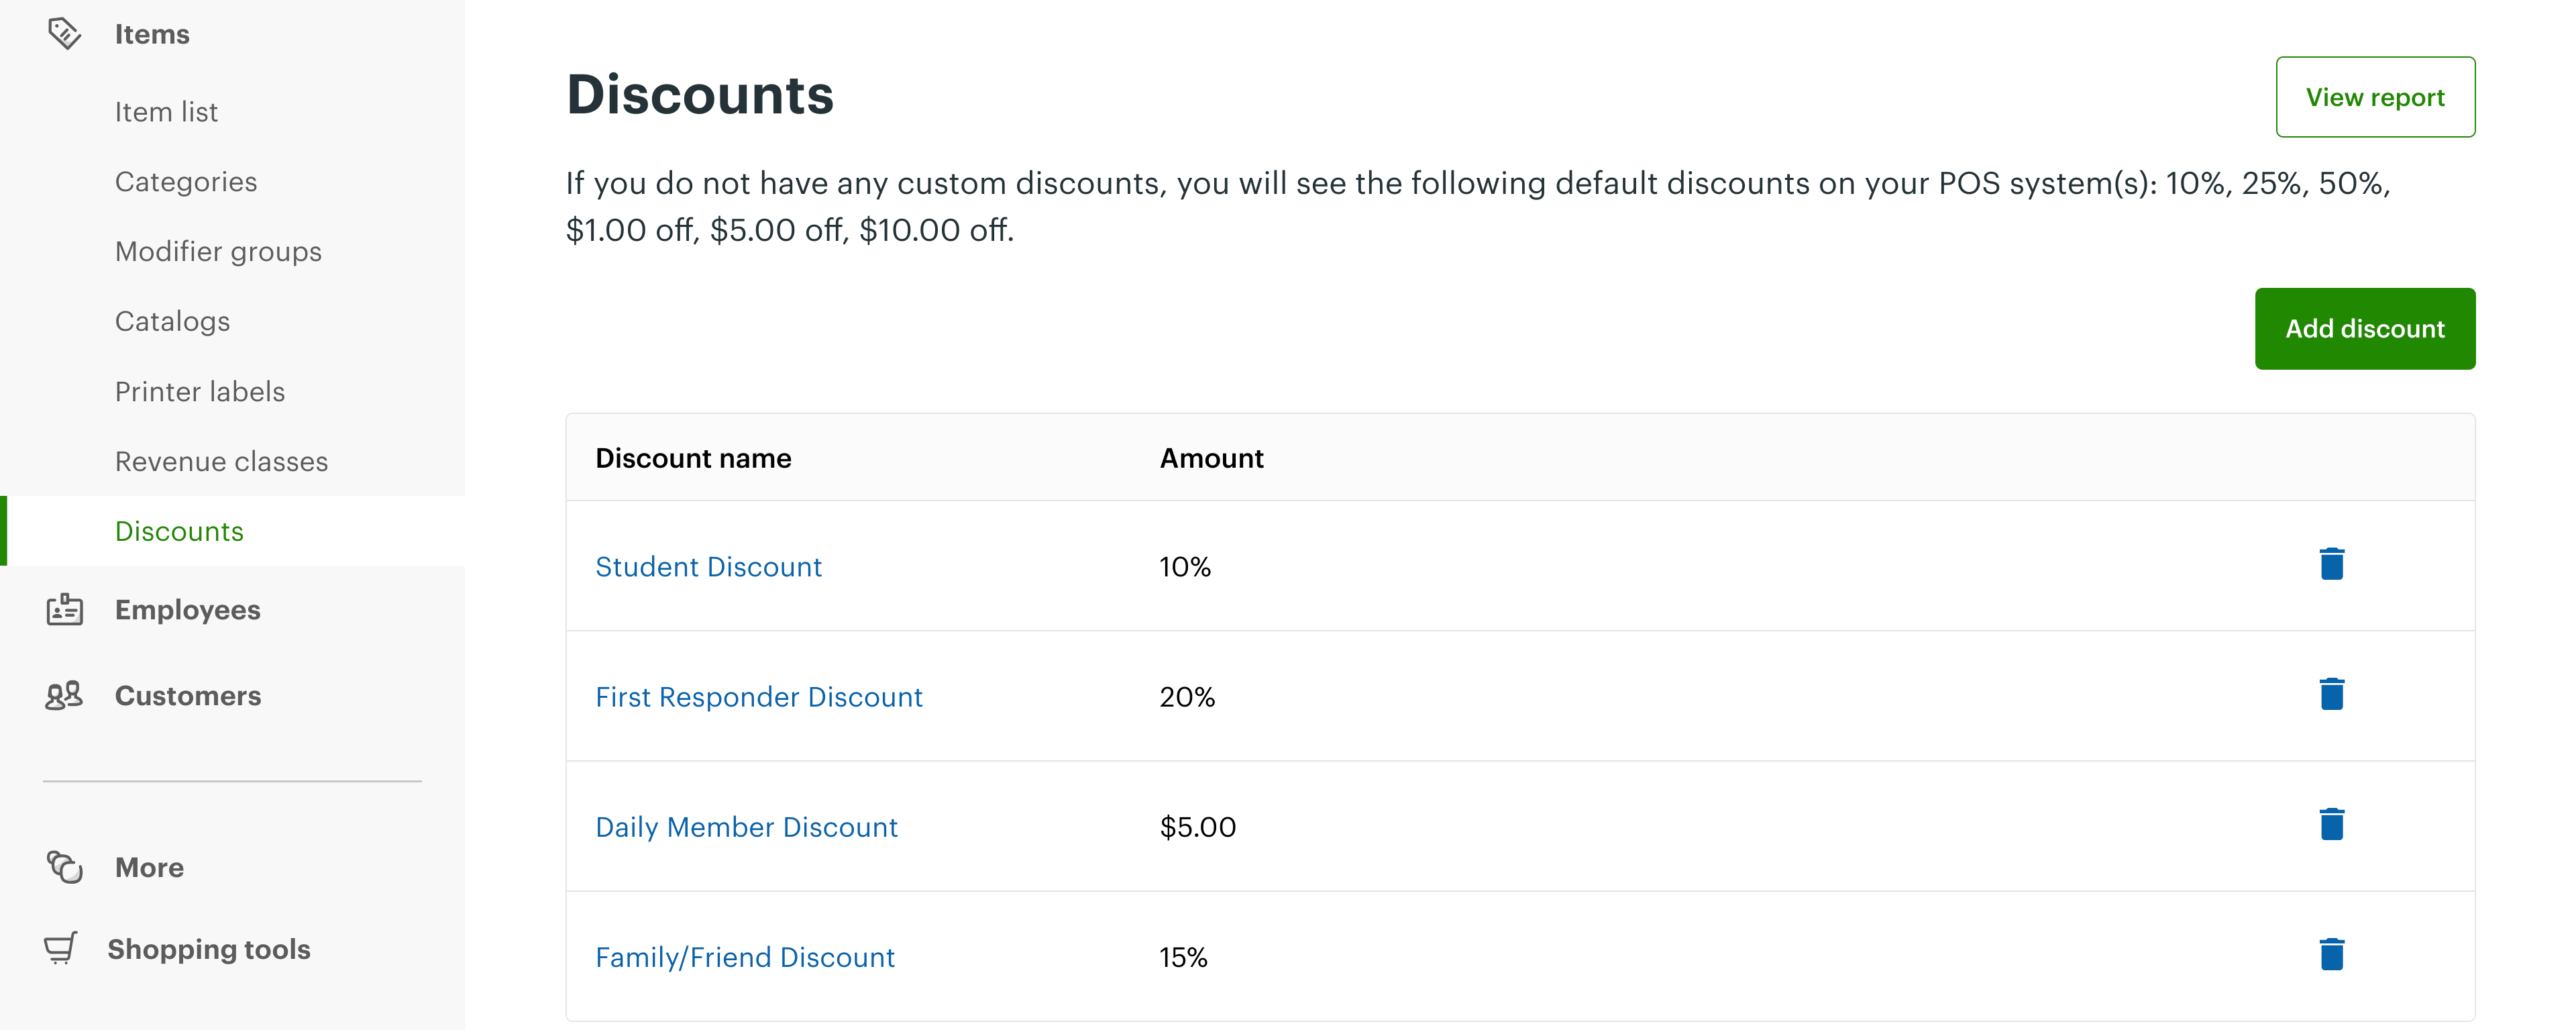Delete the Student Discount entry
The width and height of the screenshot is (2576, 1030).
pyautogui.click(x=2331, y=565)
